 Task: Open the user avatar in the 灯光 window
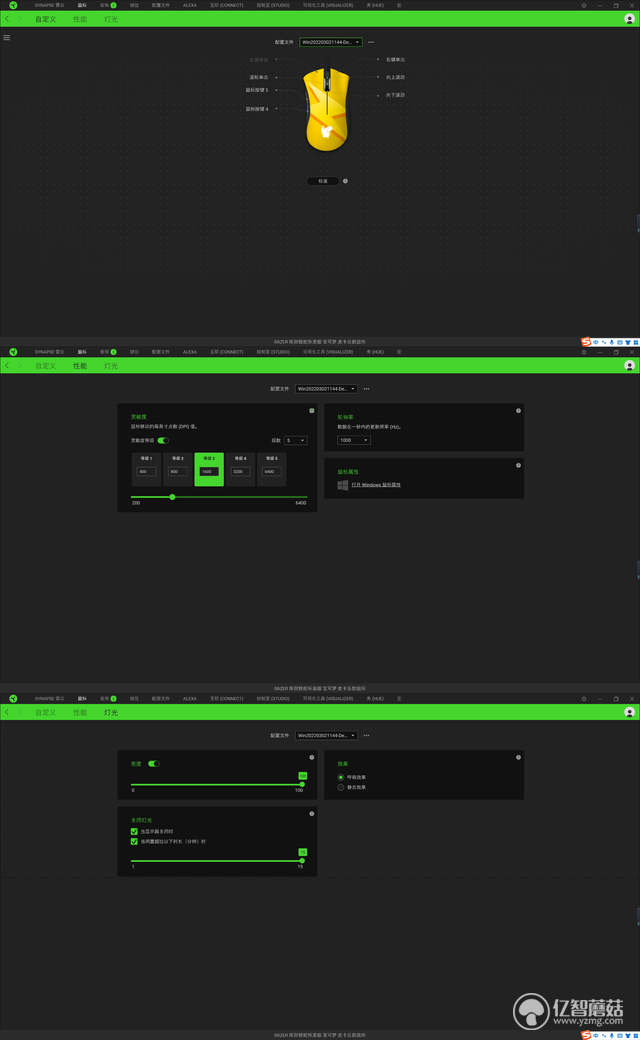(629, 712)
